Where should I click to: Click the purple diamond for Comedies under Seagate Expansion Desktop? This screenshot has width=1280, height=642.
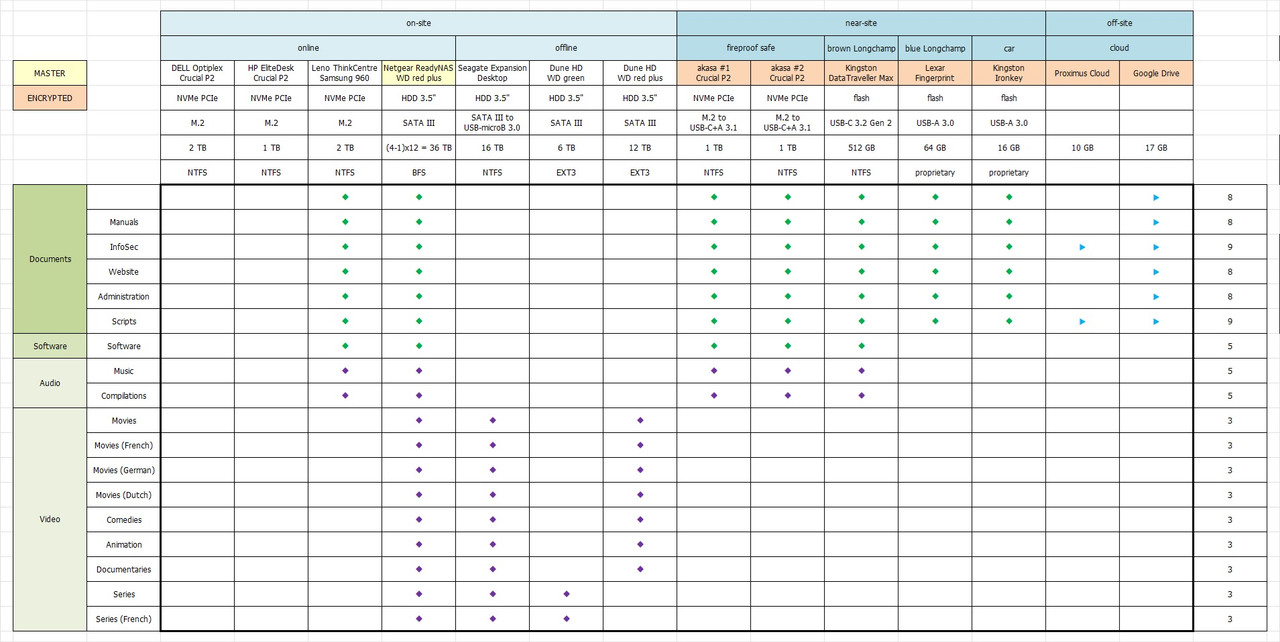(x=493, y=520)
